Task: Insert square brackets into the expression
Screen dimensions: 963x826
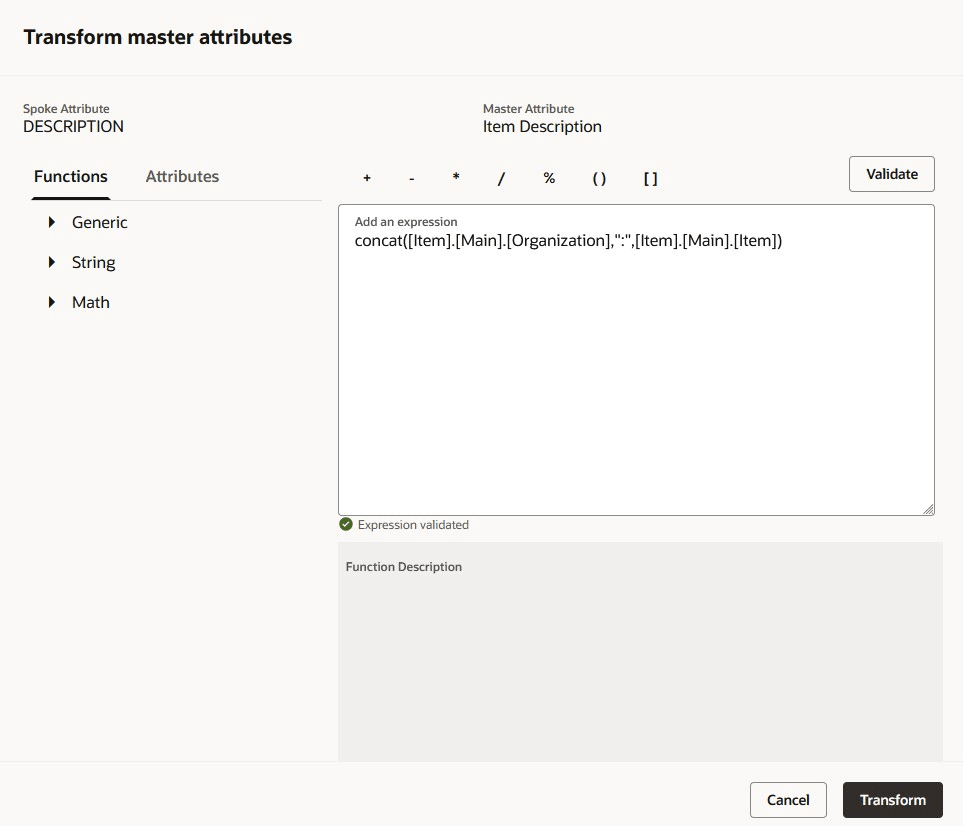Action: [x=650, y=178]
